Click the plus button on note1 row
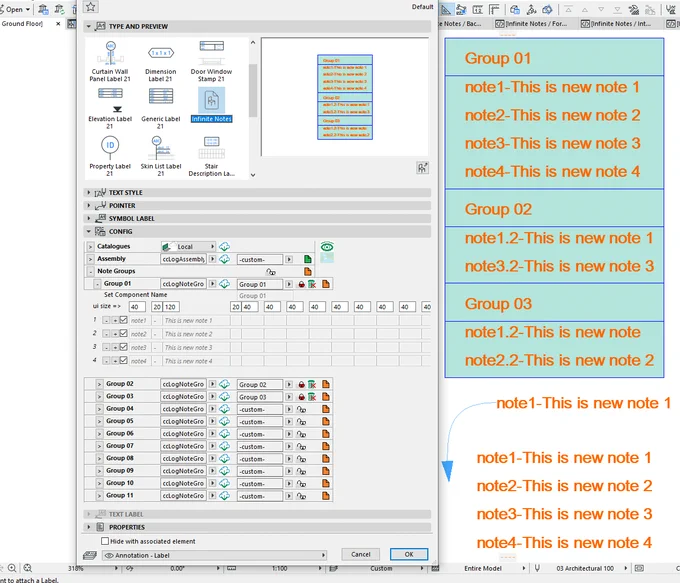The width and height of the screenshot is (680, 583). [x=115, y=321]
